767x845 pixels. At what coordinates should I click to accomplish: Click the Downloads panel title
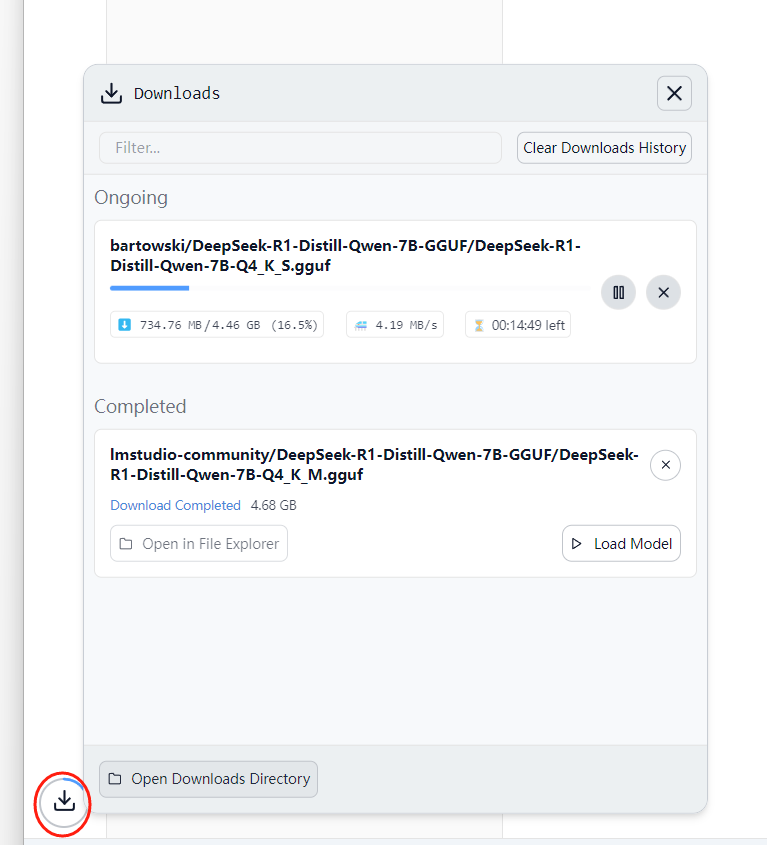(177, 94)
